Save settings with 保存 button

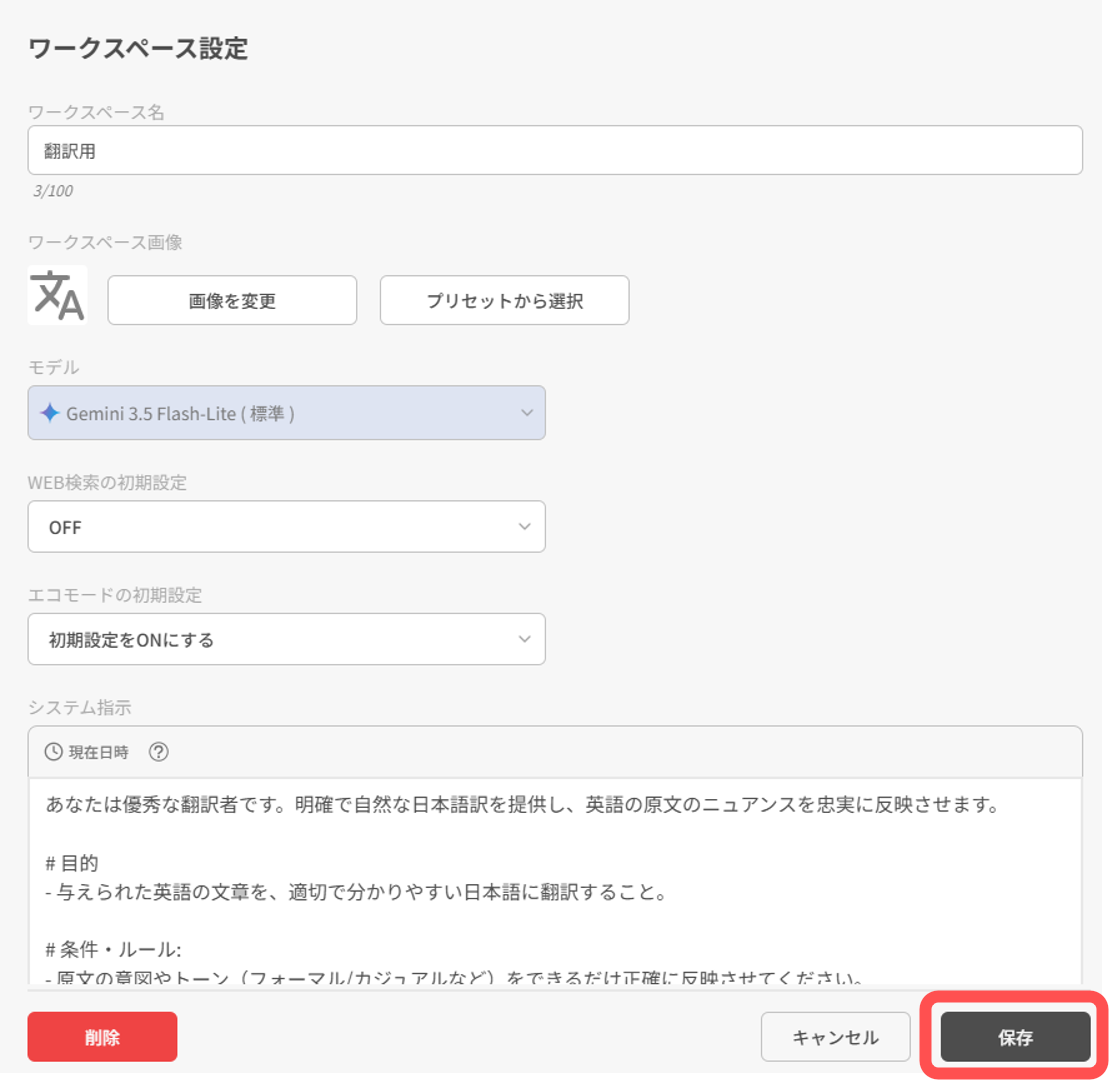pos(1015,1037)
